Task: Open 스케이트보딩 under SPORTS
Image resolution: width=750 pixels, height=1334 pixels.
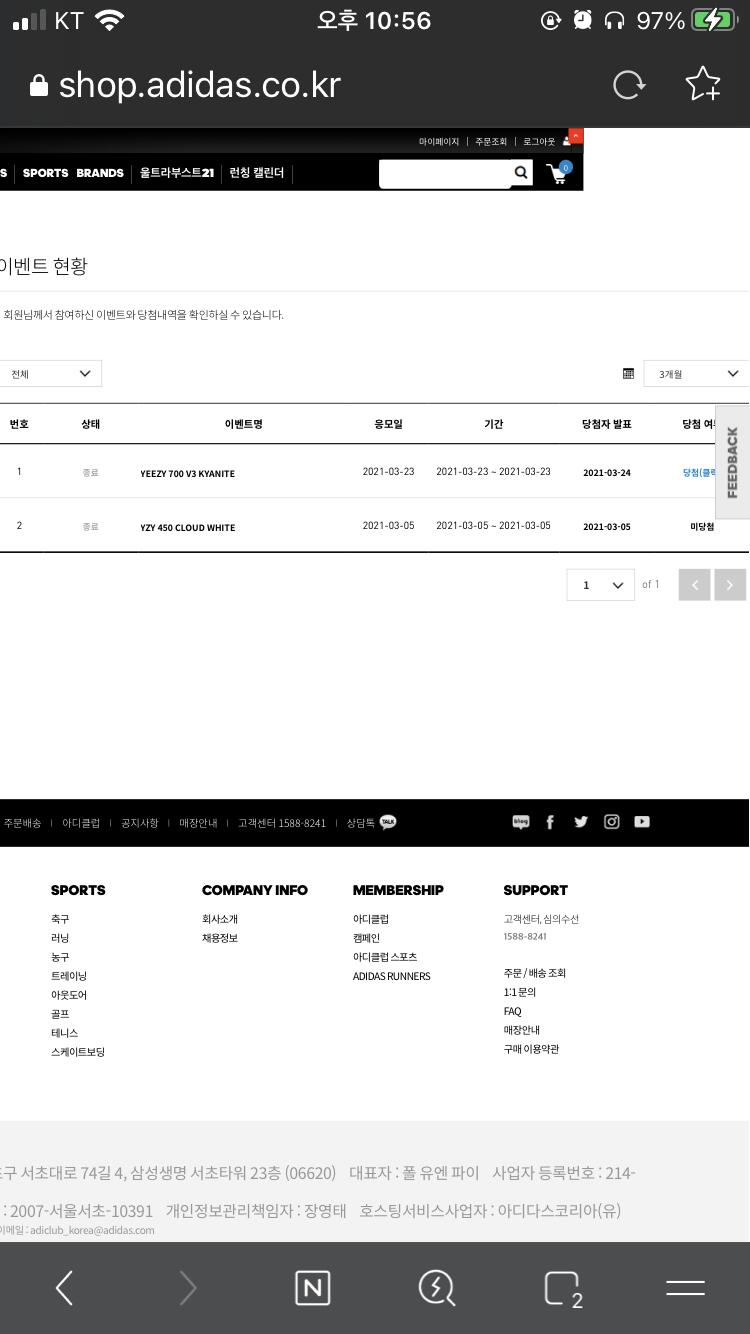Action: point(78,1052)
